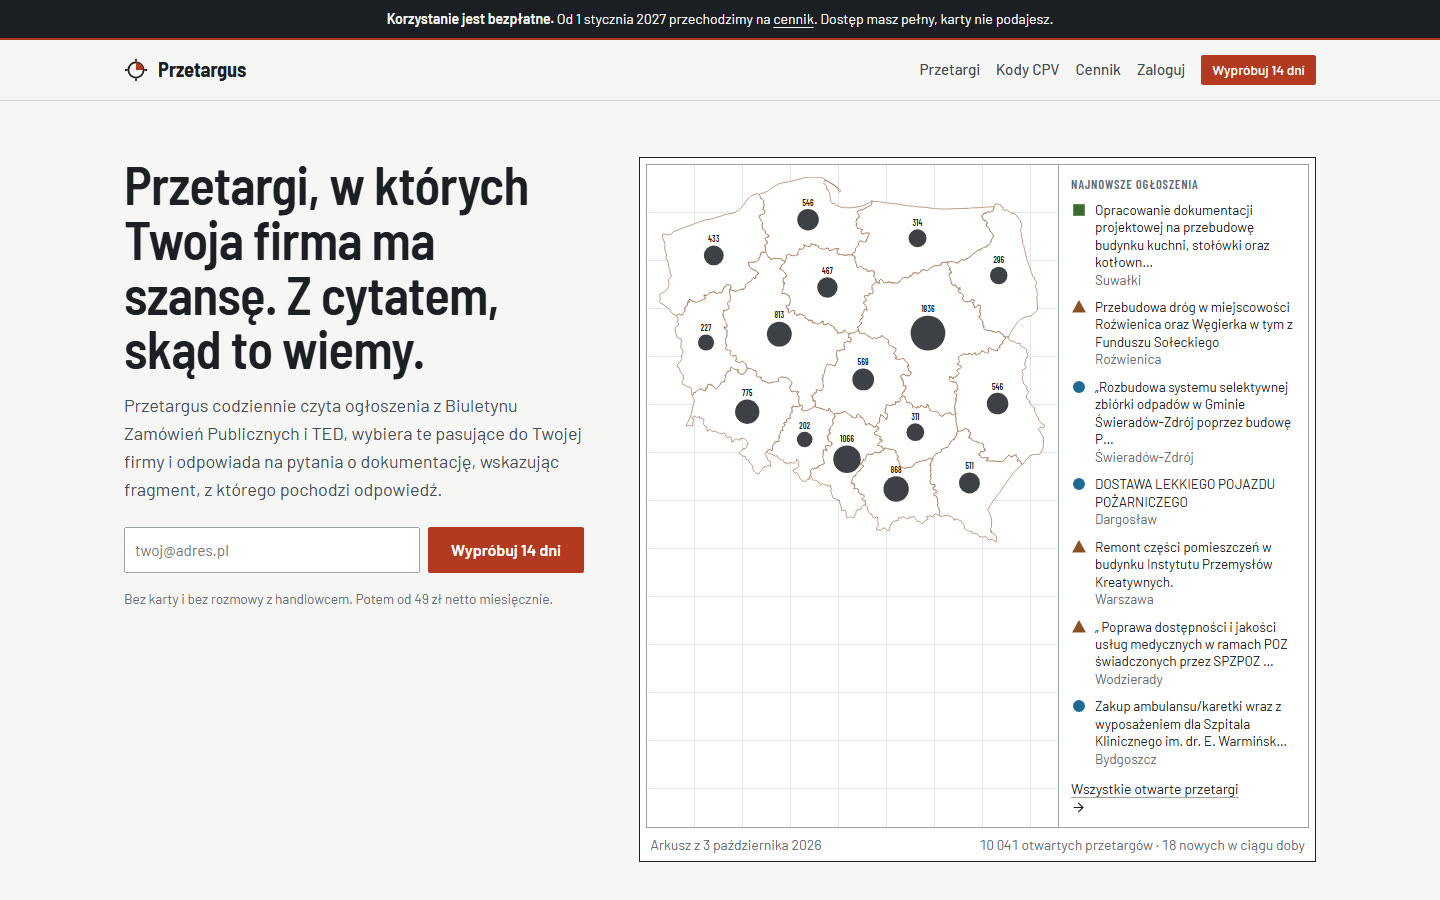Viewport: 1440px width, 900px height.
Task: Click the map bubble labeled 1066
Action: (x=847, y=459)
